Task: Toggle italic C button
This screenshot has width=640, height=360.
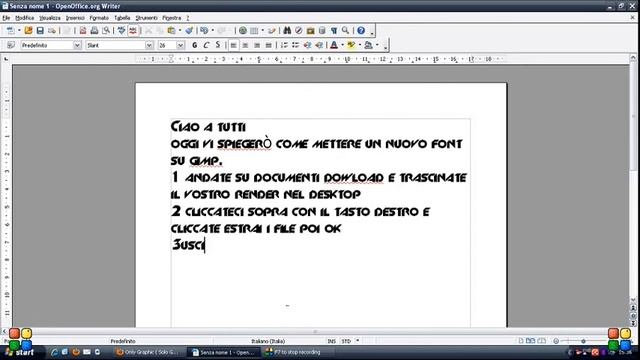Action: 206,45
